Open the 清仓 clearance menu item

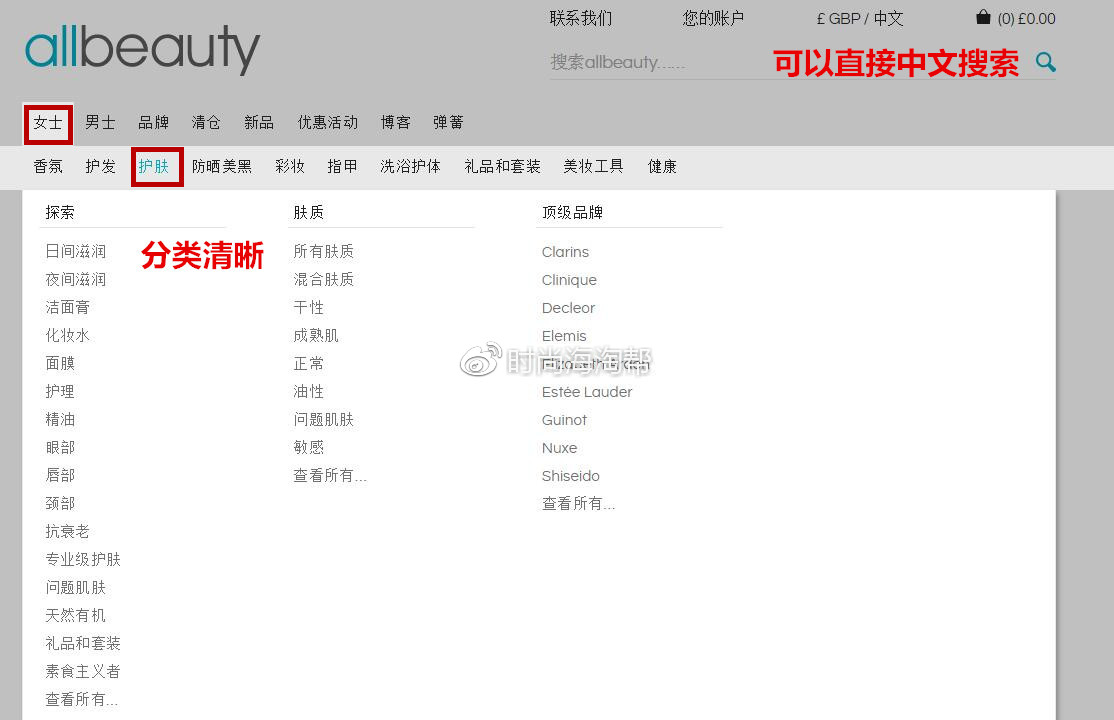pyautogui.click(x=206, y=123)
